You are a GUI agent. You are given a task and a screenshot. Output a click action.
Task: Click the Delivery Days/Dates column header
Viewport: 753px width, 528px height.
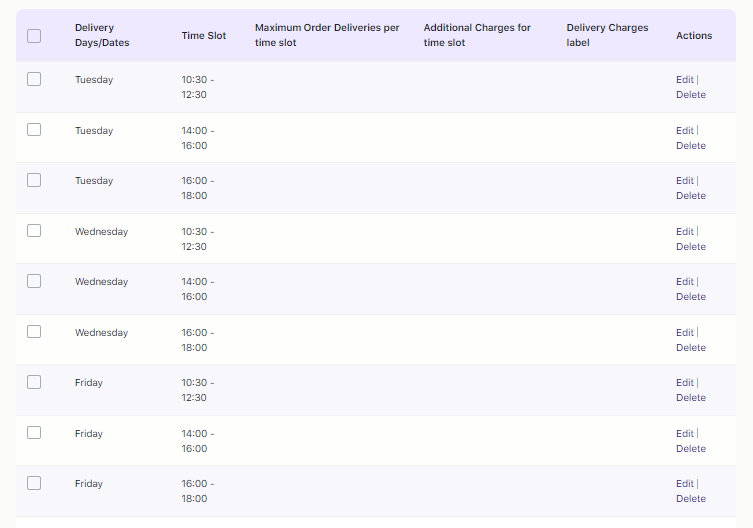click(x=101, y=36)
